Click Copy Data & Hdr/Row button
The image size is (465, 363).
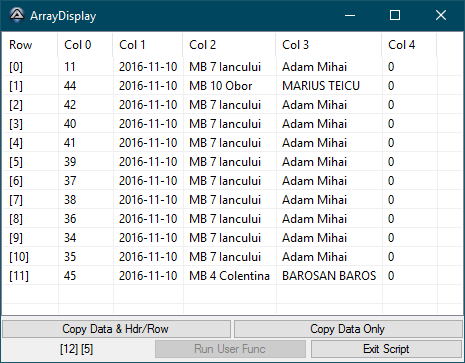[116, 329]
